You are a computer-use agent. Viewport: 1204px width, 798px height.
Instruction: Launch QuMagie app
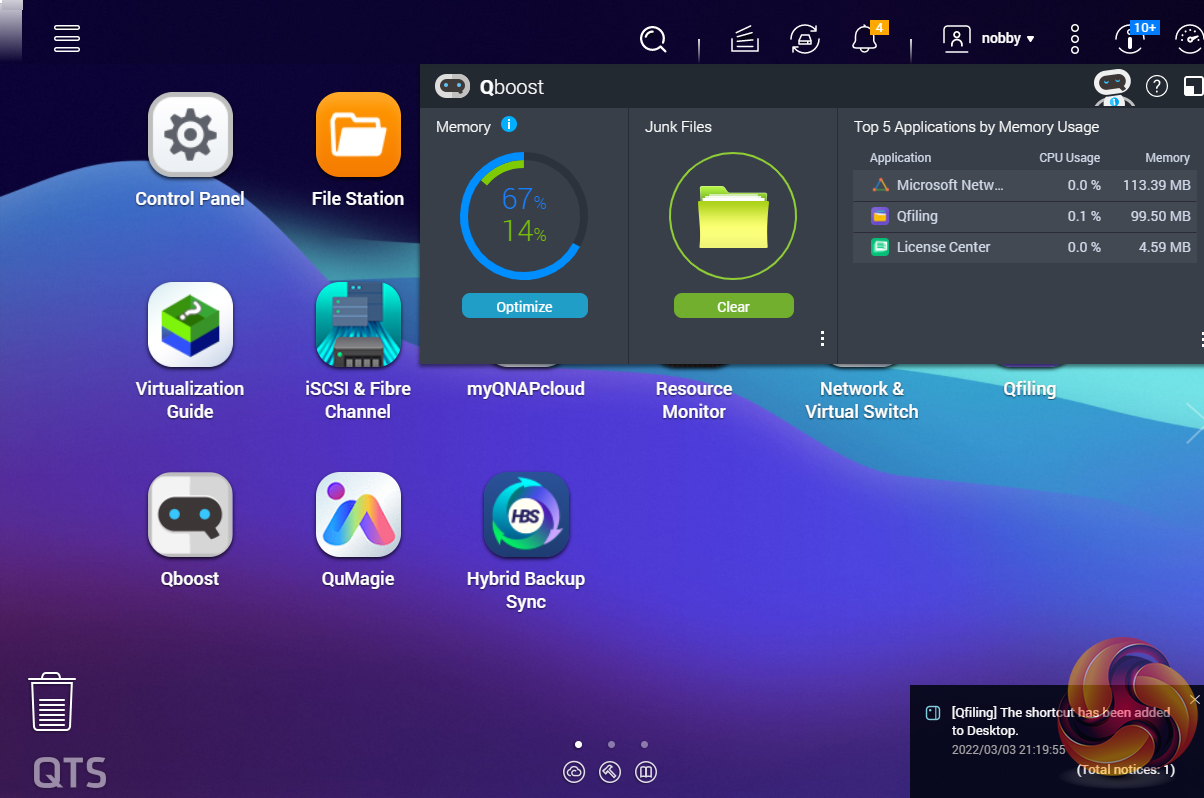coord(358,514)
